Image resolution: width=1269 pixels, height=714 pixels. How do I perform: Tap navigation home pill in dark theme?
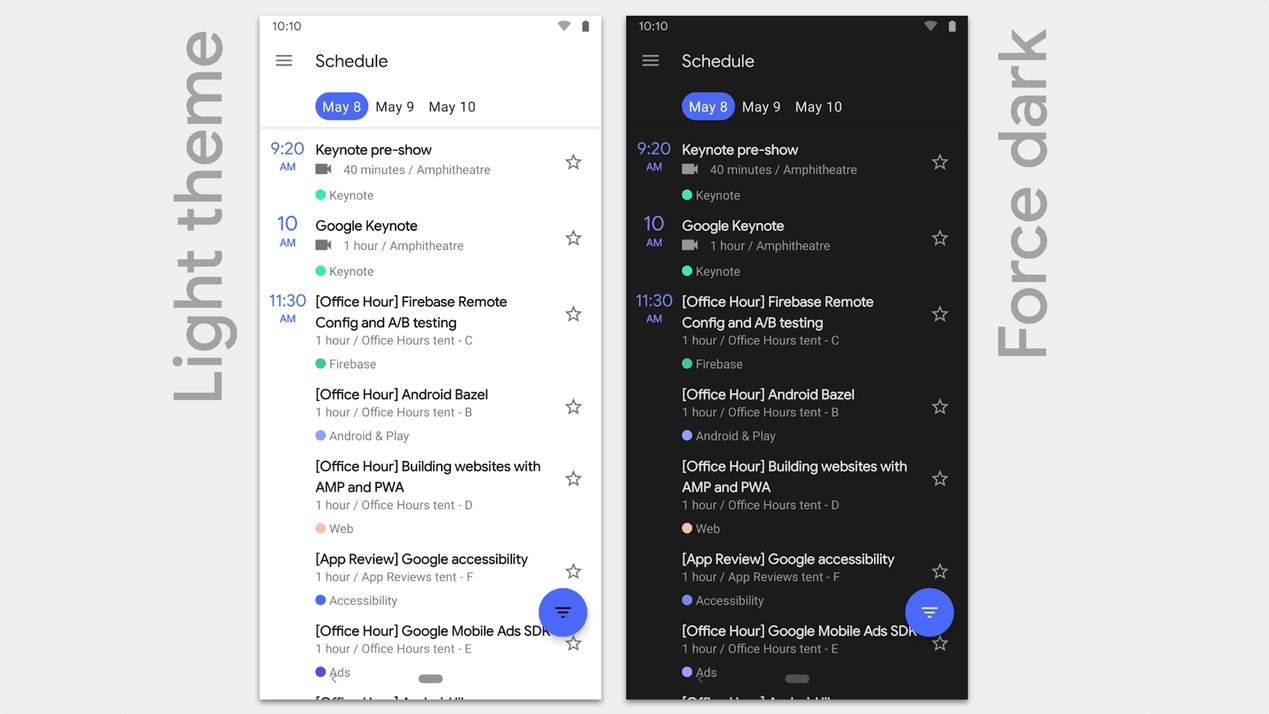tap(797, 678)
